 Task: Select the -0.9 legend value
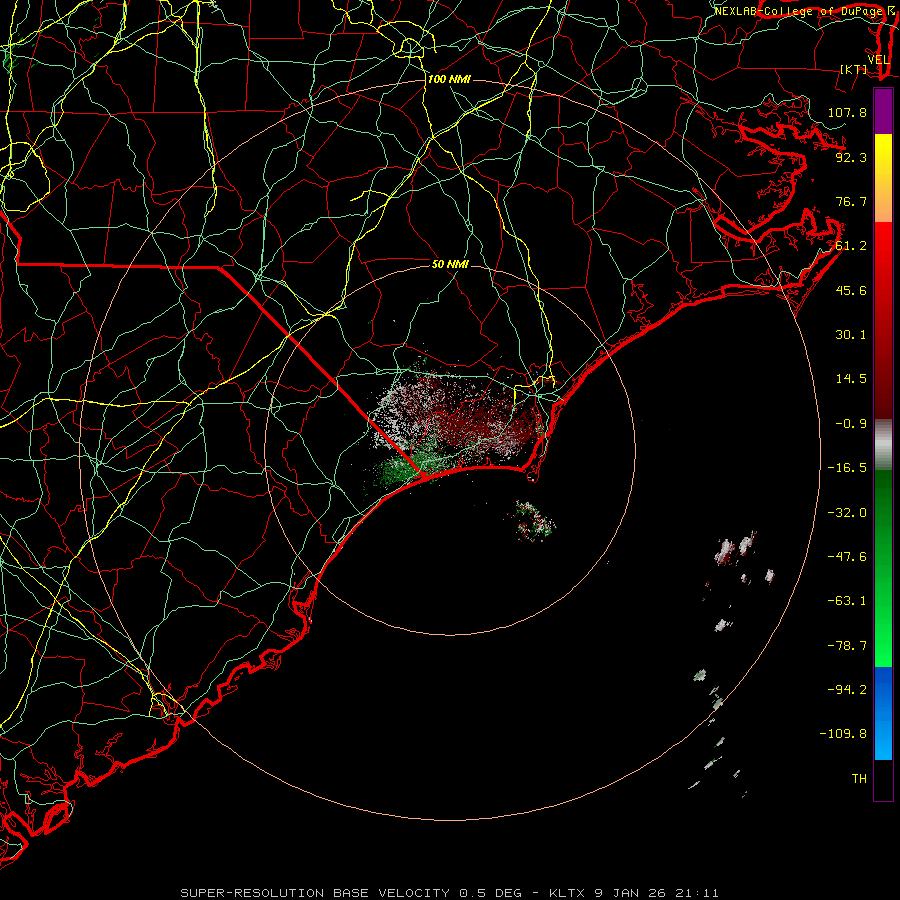(x=851, y=423)
